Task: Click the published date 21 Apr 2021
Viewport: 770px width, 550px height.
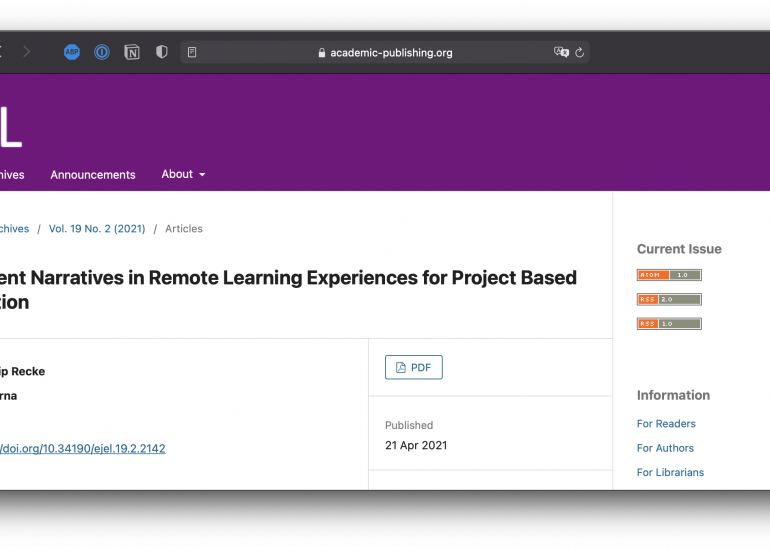Action: (x=416, y=445)
